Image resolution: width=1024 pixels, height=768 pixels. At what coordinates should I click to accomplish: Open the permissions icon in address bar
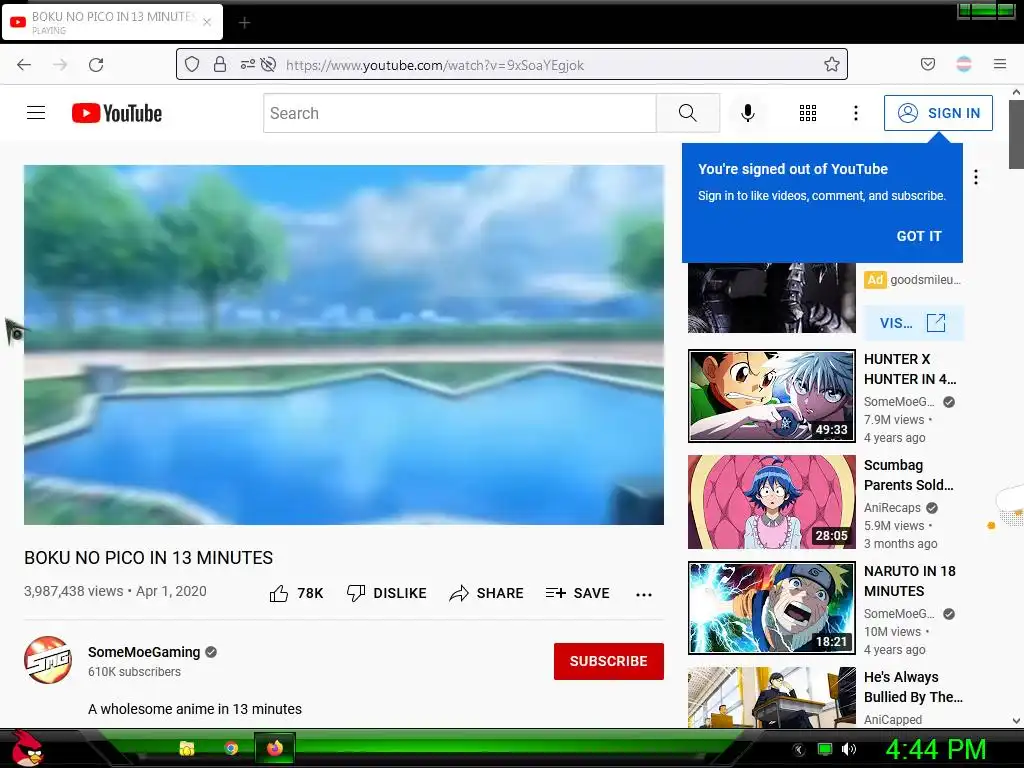pos(248,64)
